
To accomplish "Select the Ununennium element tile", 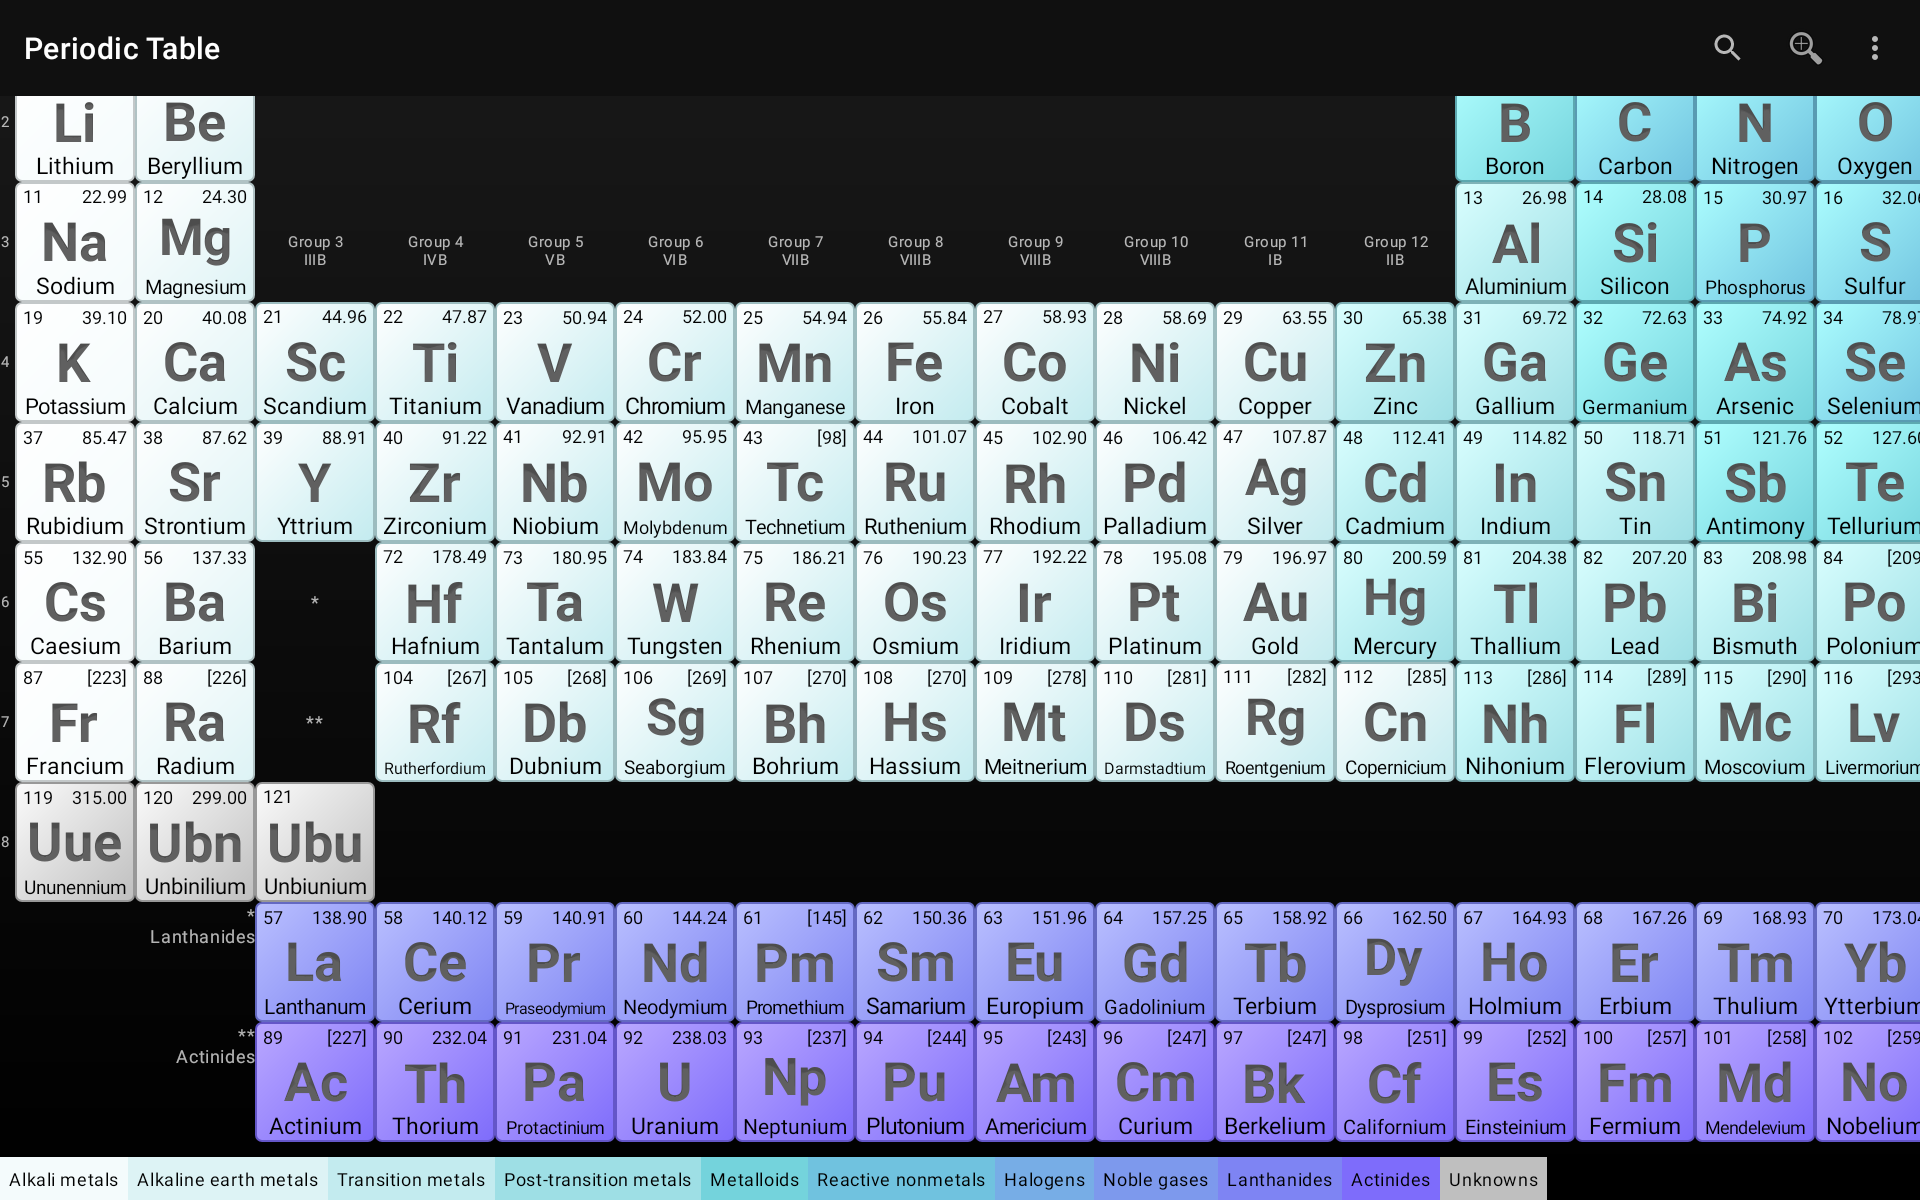I will tap(75, 842).
